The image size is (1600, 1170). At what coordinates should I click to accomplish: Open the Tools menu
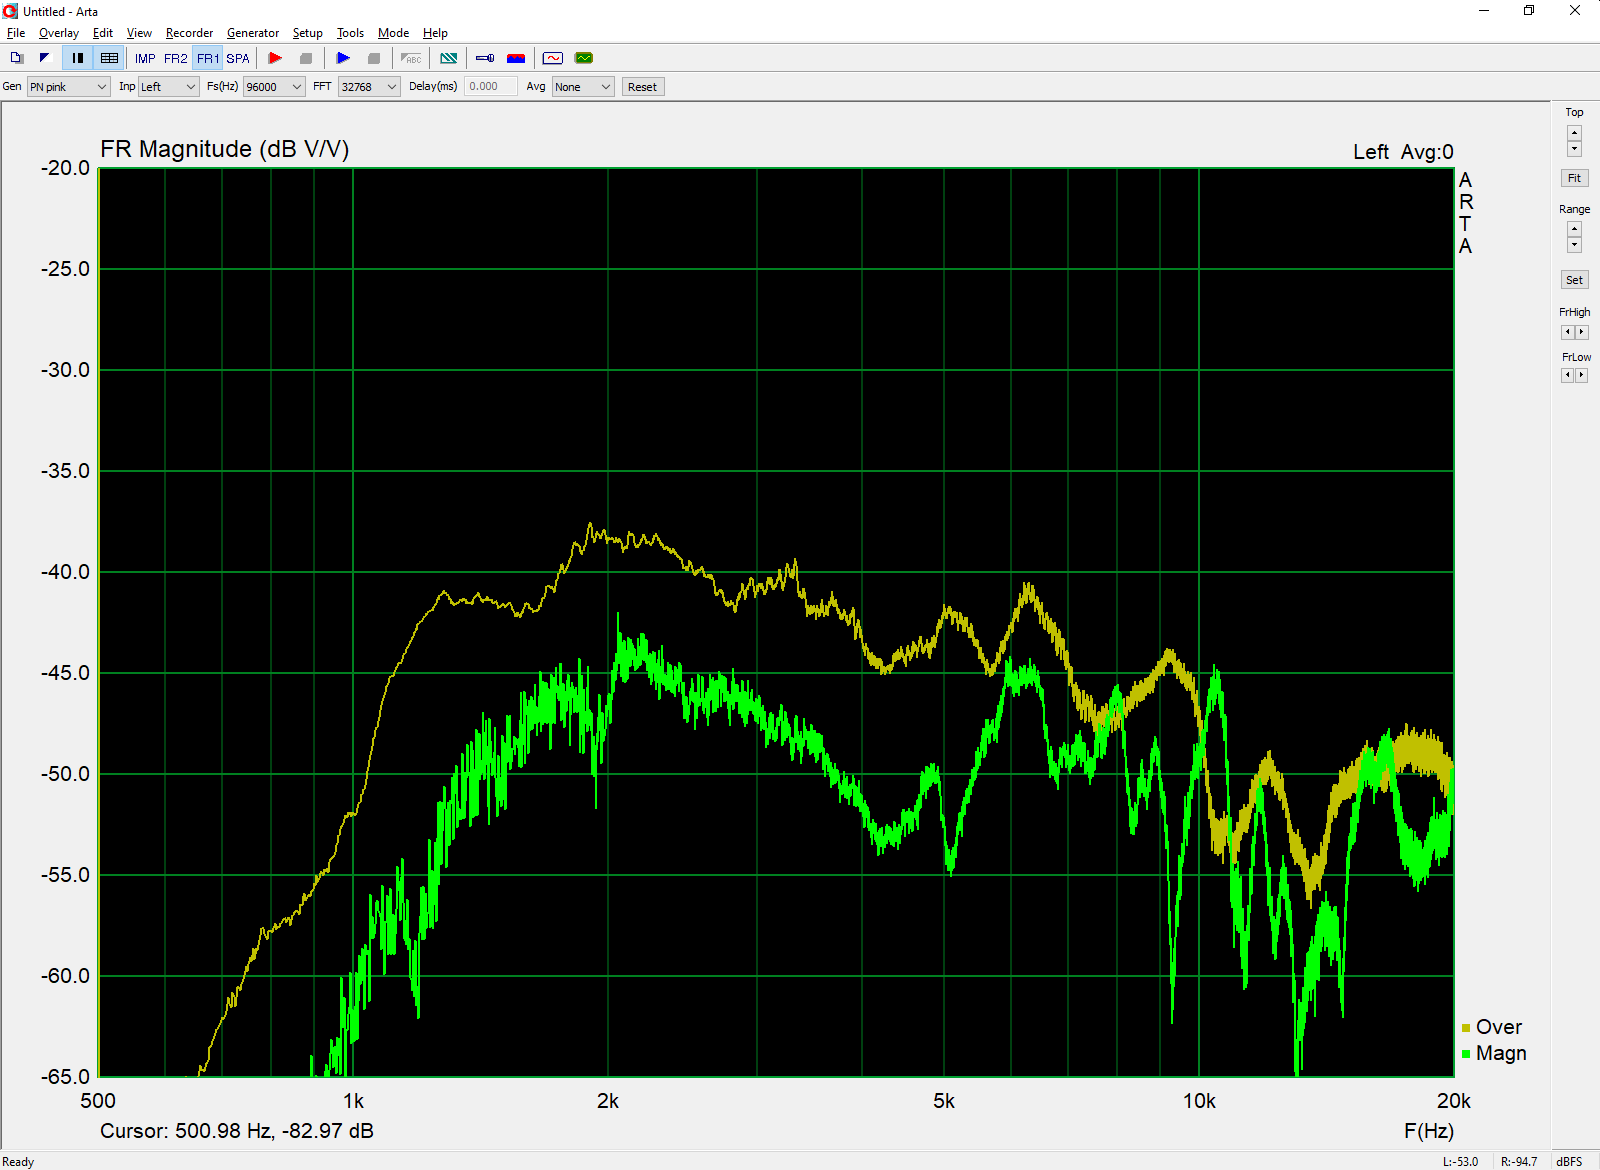(x=350, y=33)
